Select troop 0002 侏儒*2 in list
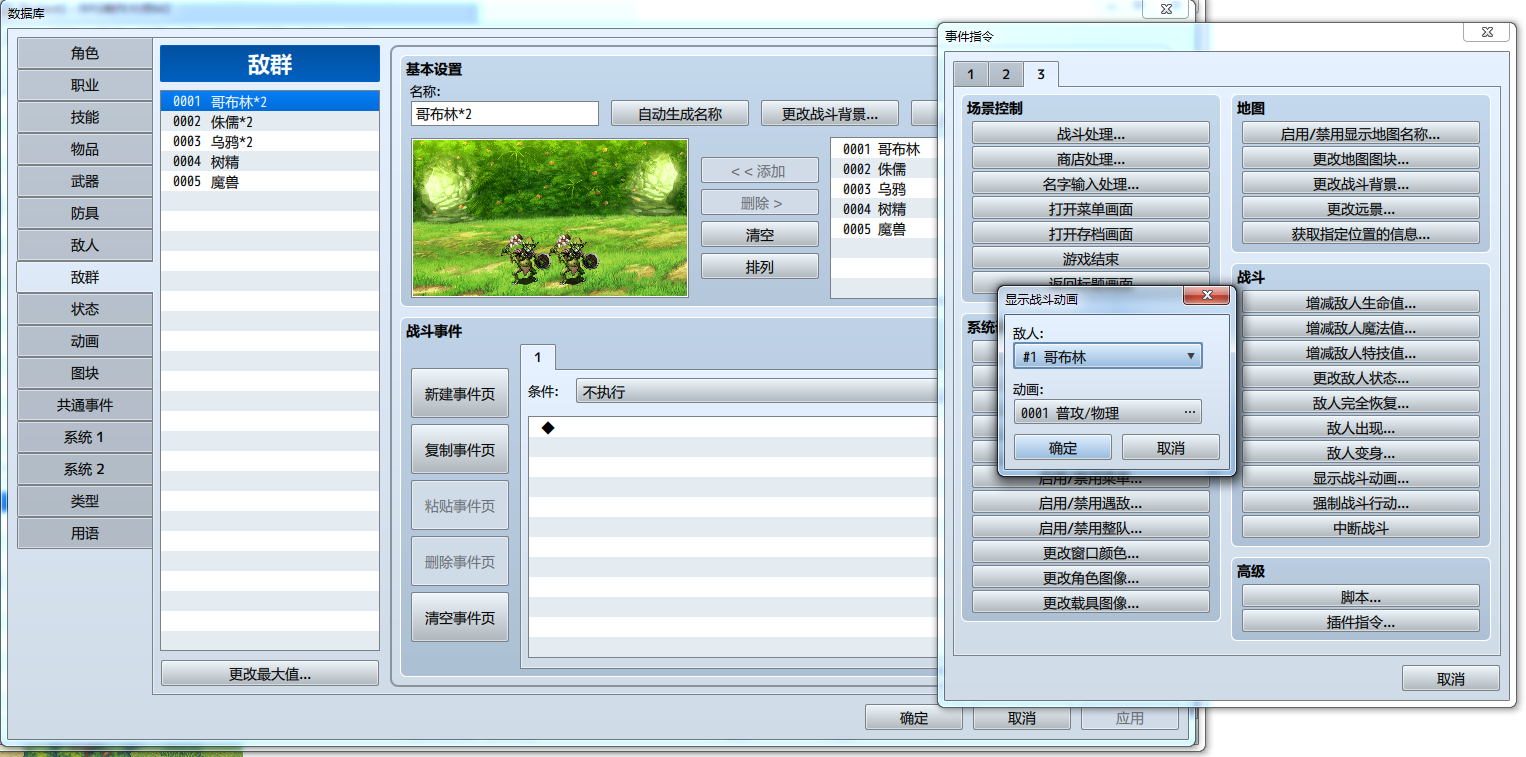This screenshot has height=757, width=1526. point(270,121)
